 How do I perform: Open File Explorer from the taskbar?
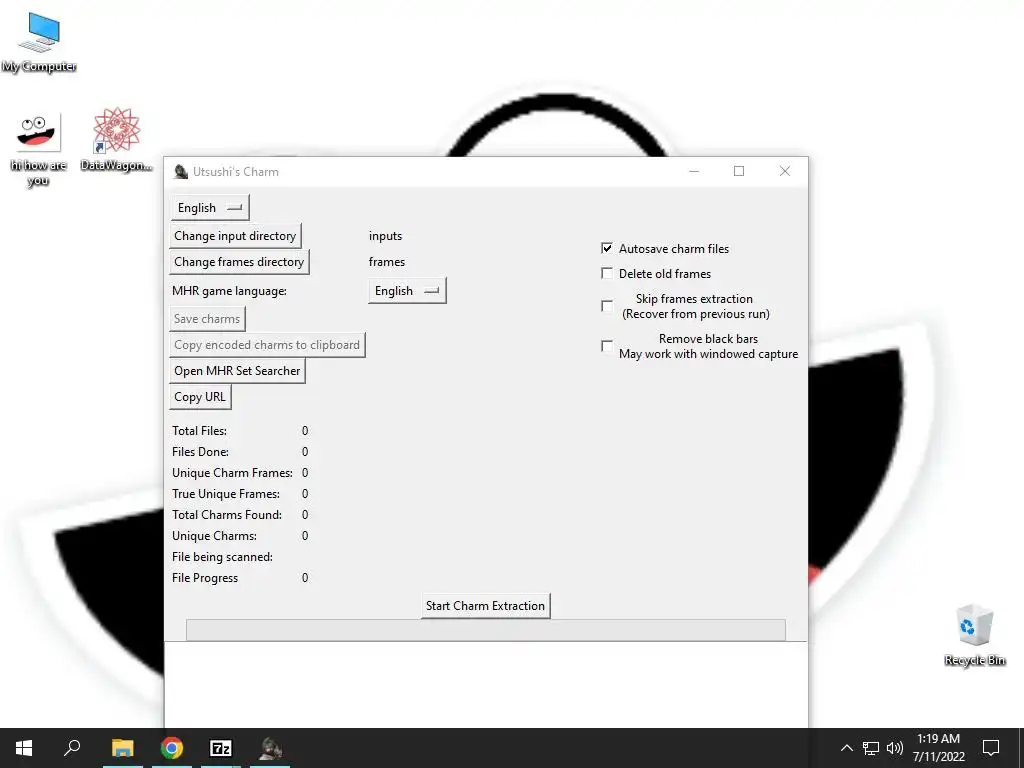(x=122, y=748)
